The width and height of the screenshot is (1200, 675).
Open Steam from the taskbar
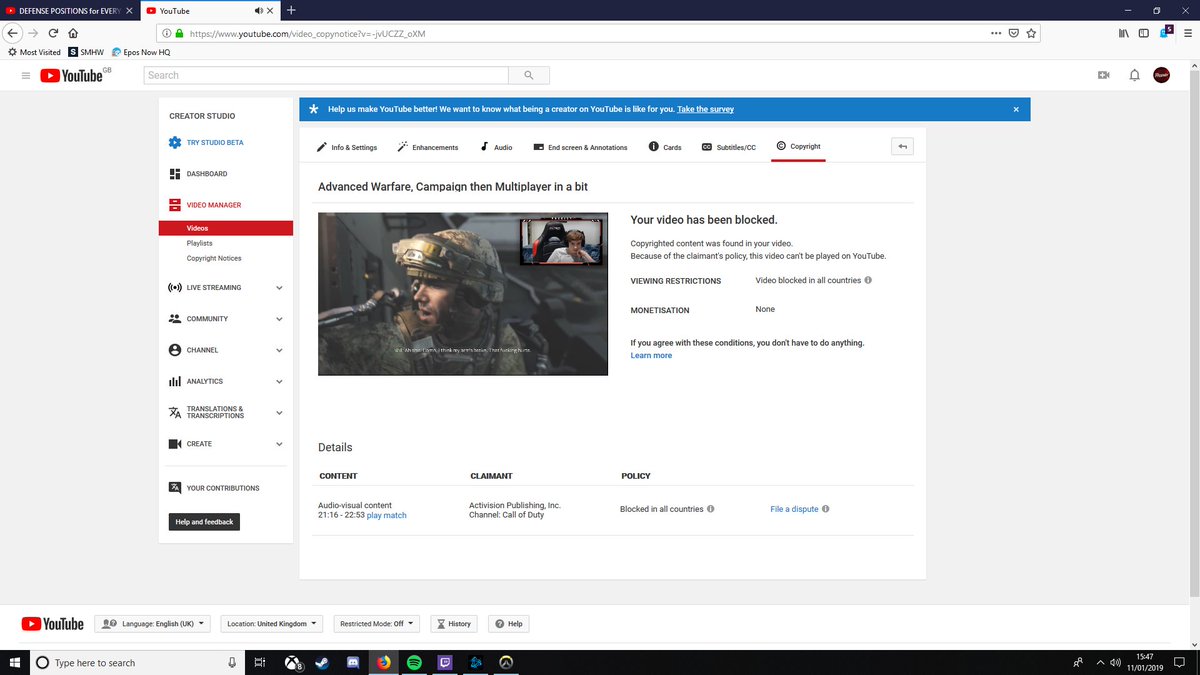(322, 662)
